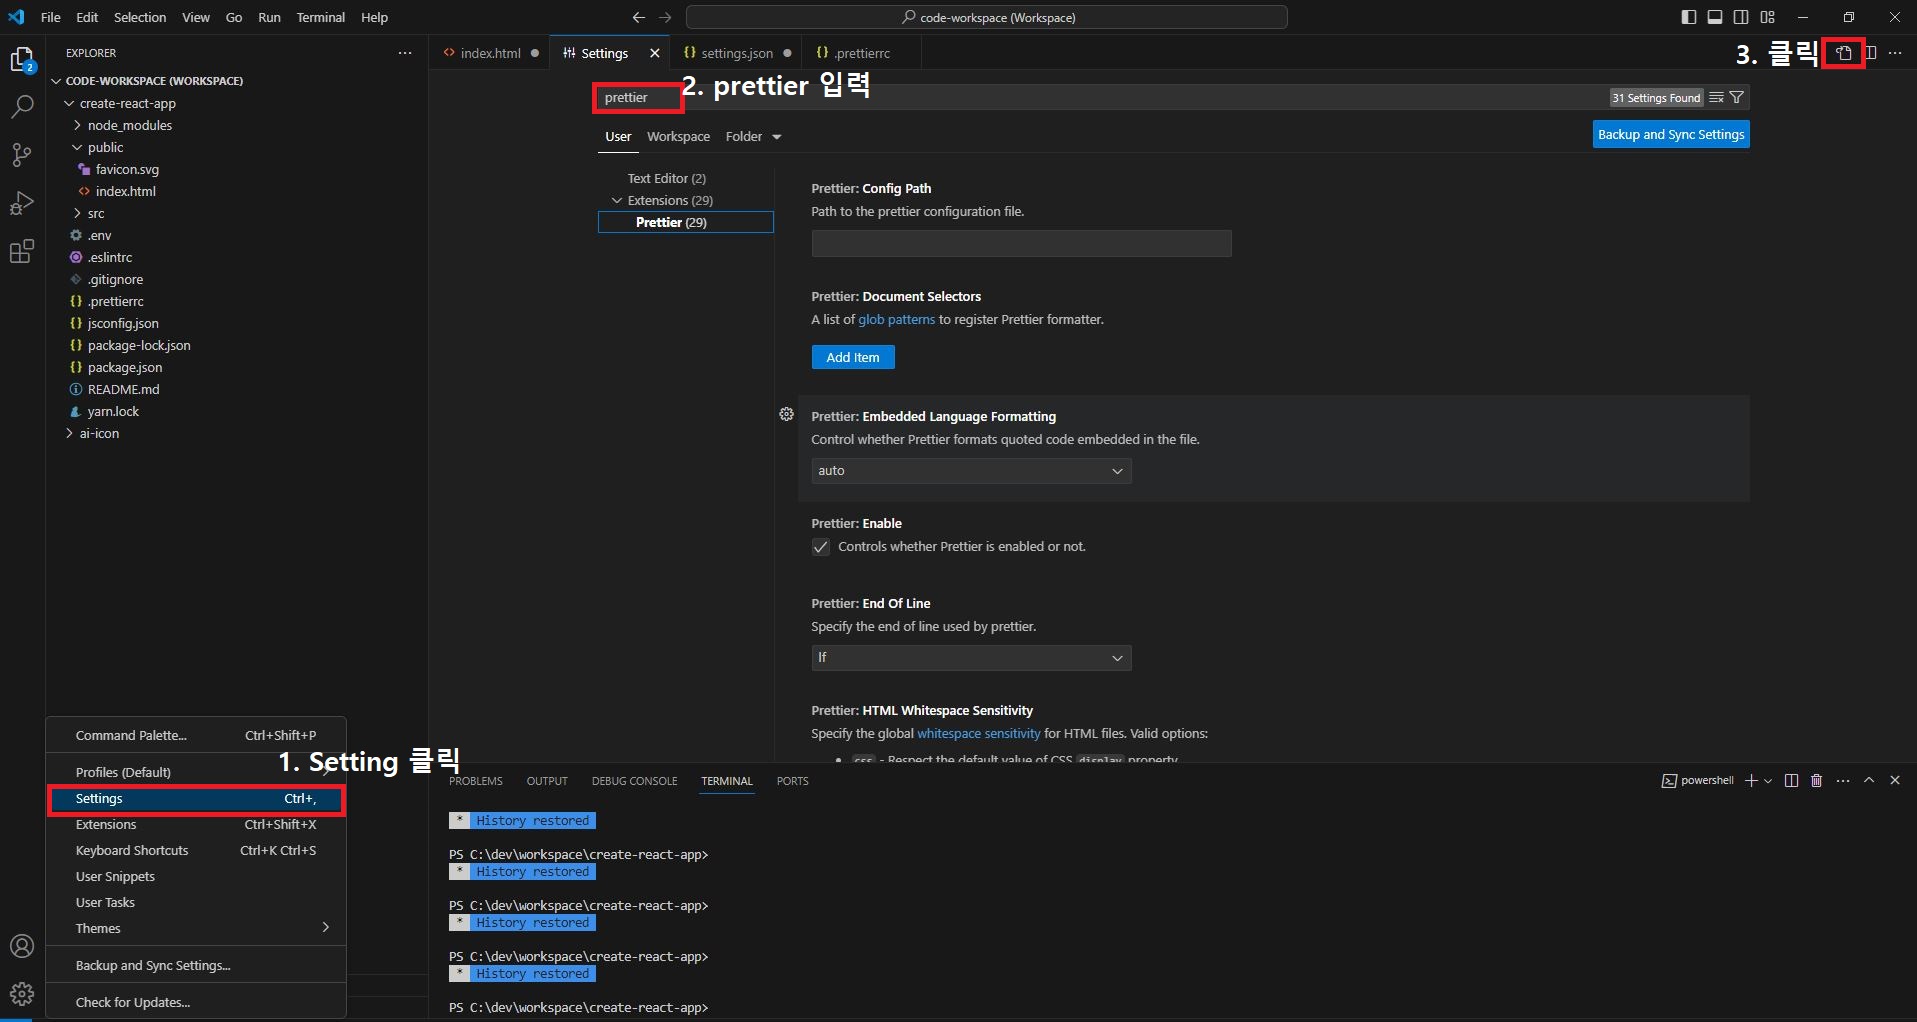Open the settings filter funnel icon
This screenshot has height=1022, width=1917.
[1737, 97]
